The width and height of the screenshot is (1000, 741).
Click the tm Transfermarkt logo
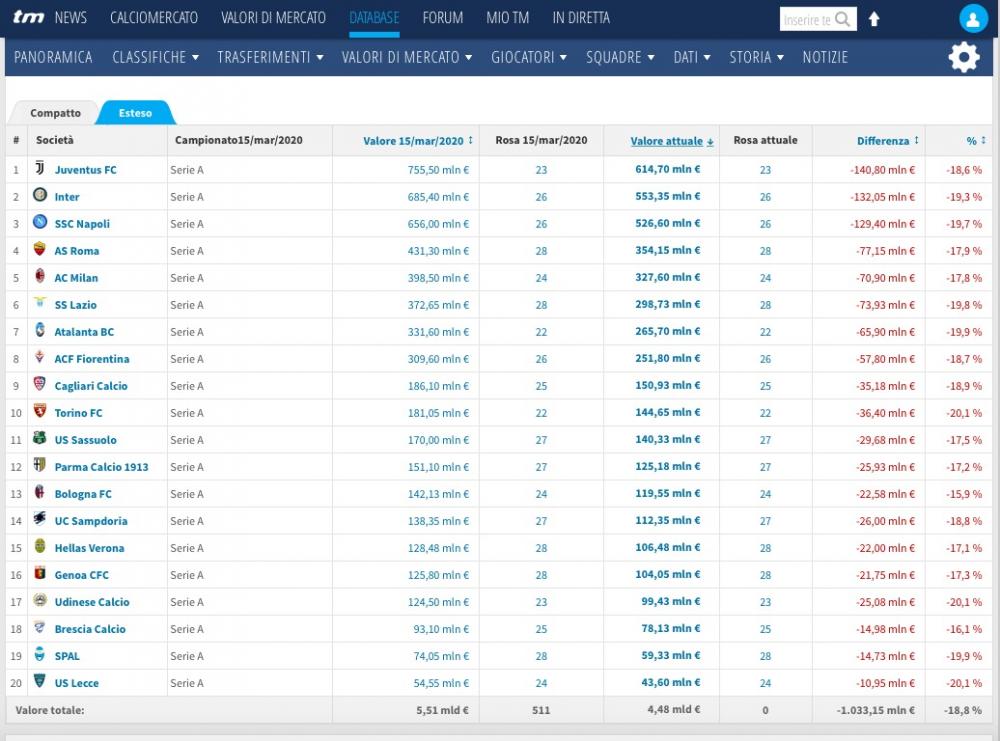(29, 17)
